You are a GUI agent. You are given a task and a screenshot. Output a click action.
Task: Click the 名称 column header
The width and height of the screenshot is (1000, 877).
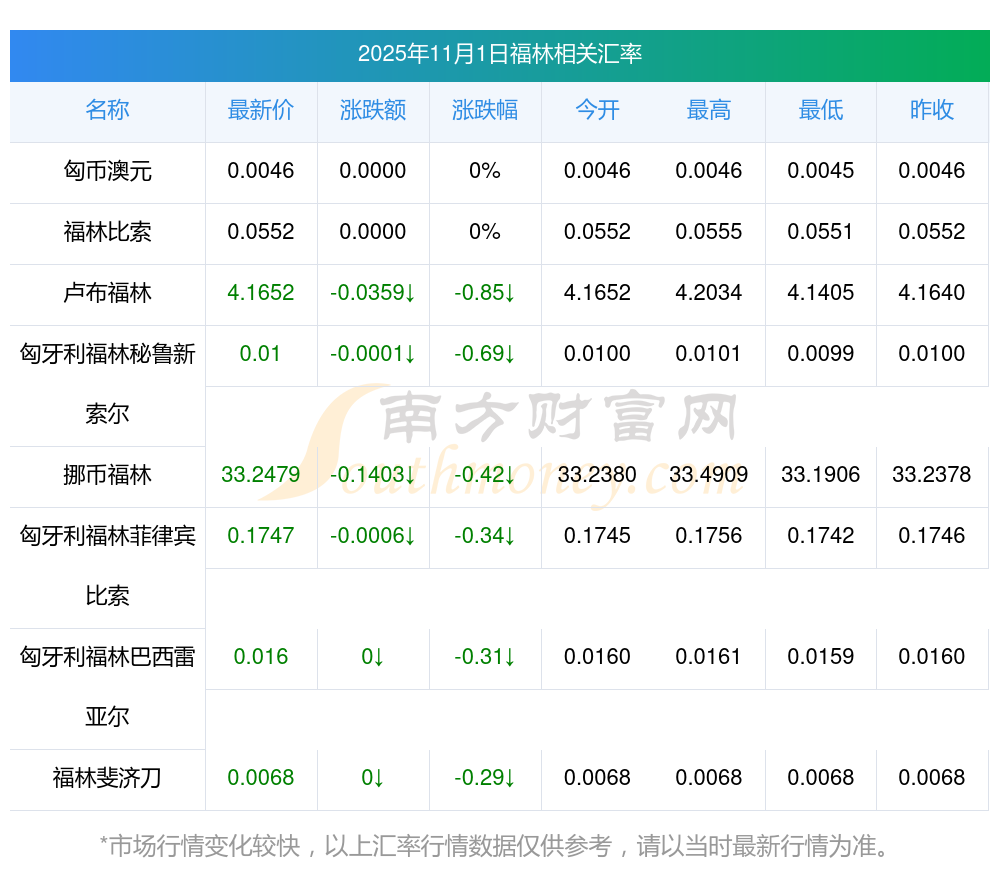[107, 111]
